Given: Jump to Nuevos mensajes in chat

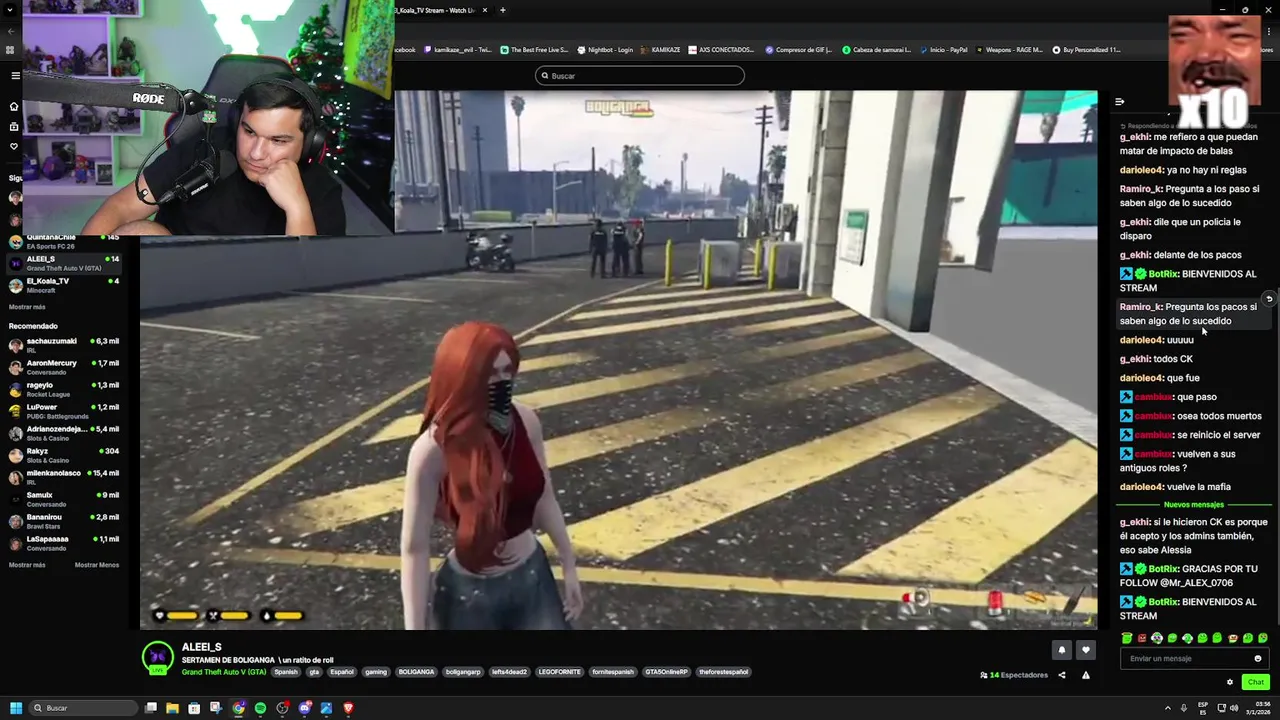Looking at the screenshot, I should (x=1193, y=505).
